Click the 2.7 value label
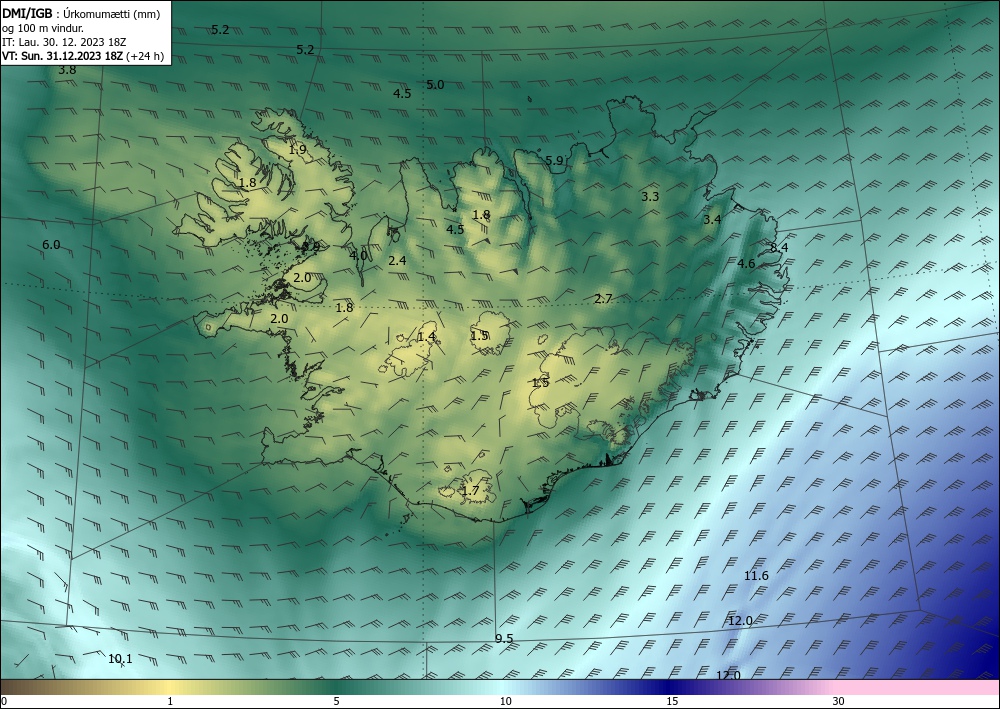This screenshot has width=1000, height=709. pos(603,298)
